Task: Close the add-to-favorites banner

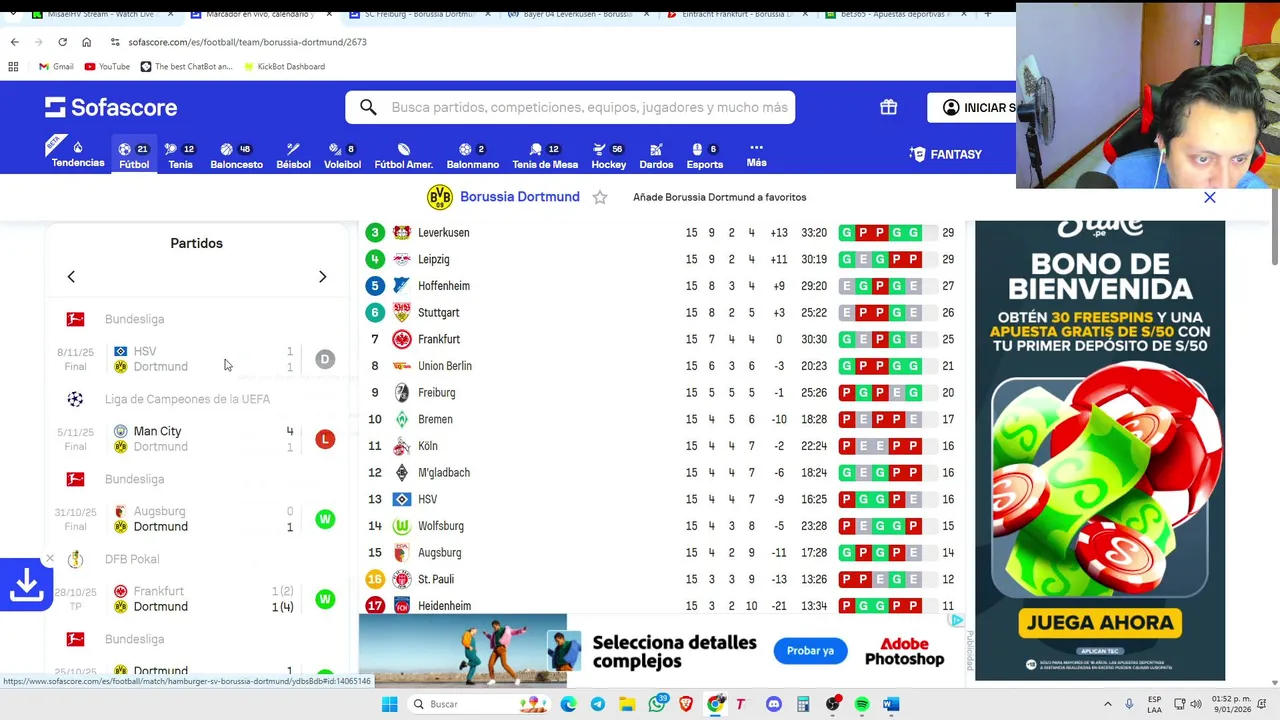Action: tap(1210, 197)
